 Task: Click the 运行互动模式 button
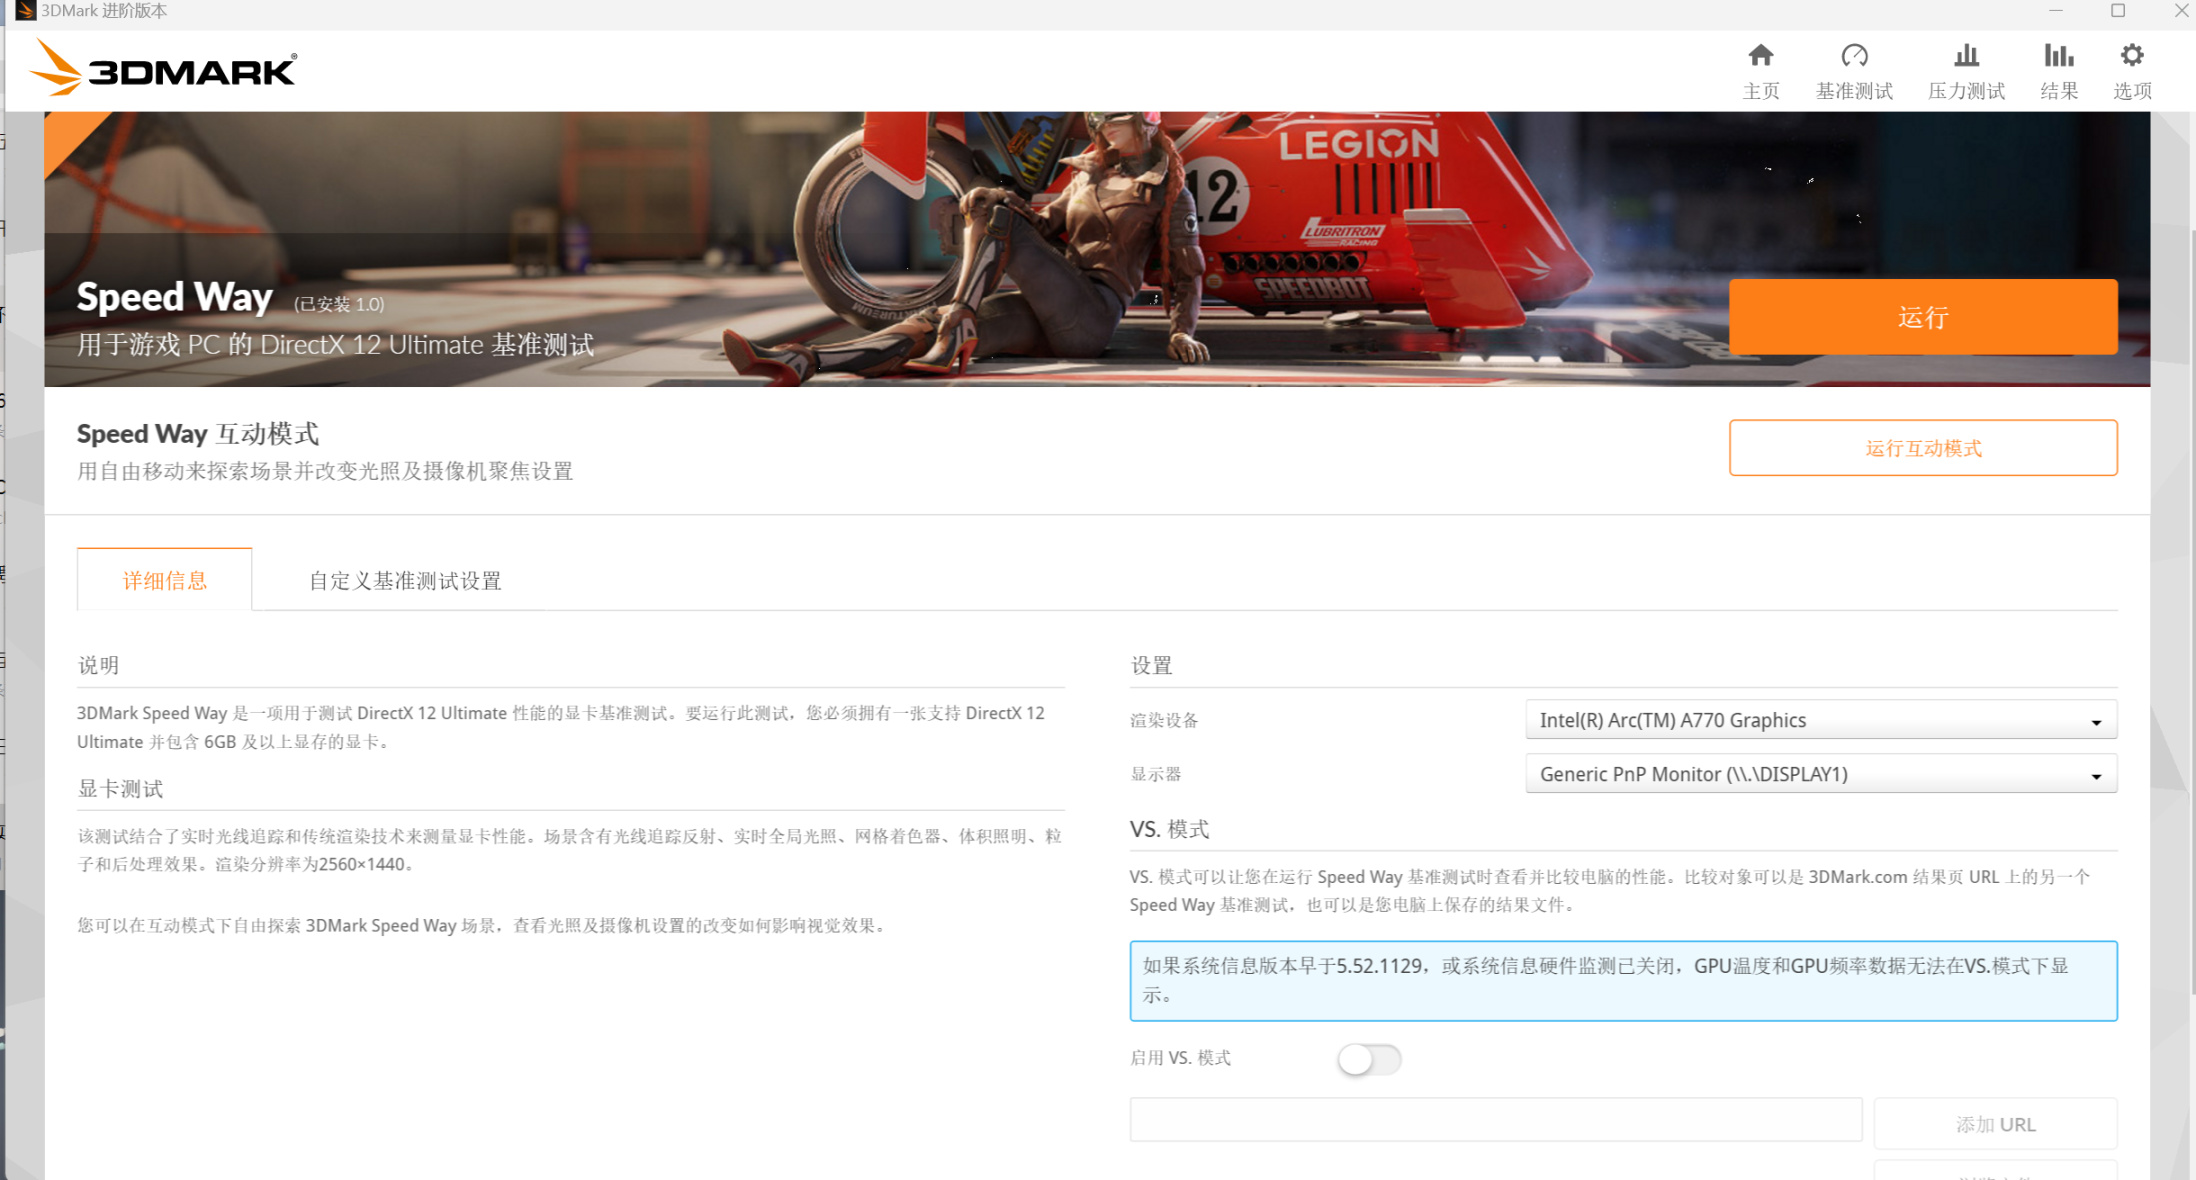(x=1922, y=448)
